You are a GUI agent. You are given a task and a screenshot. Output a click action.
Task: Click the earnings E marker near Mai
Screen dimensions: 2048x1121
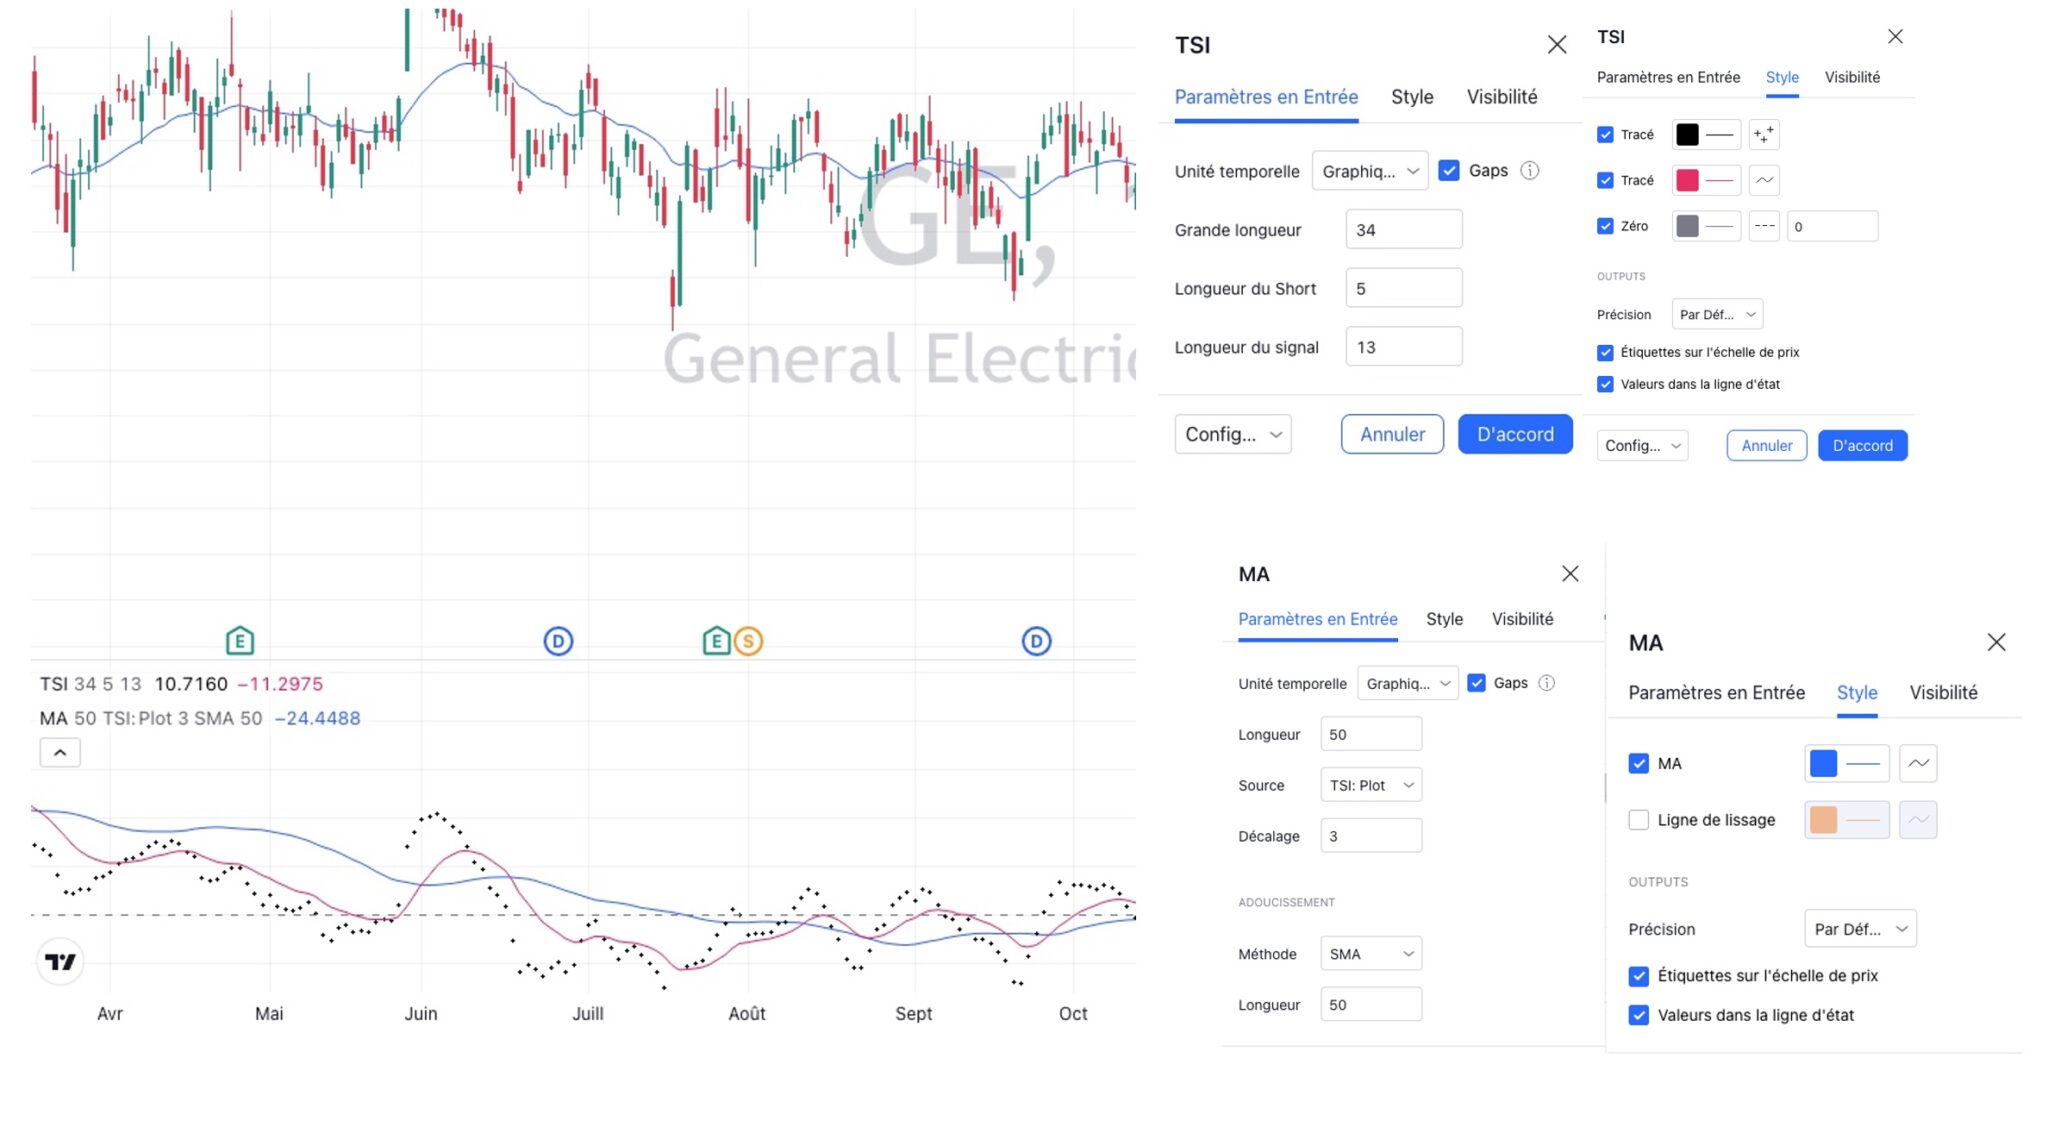pos(240,641)
